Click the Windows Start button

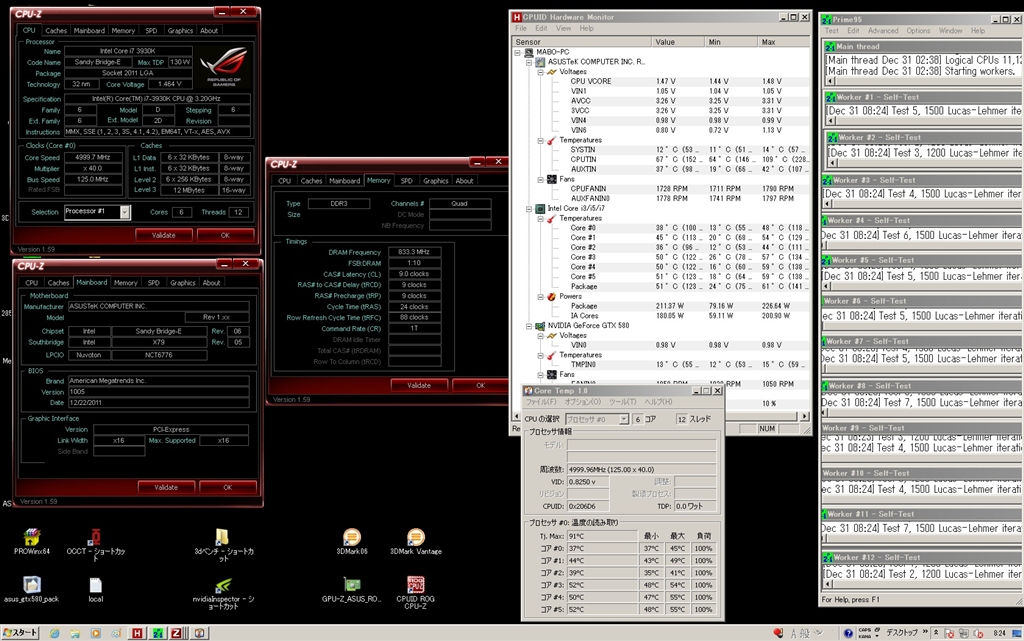click(18, 633)
